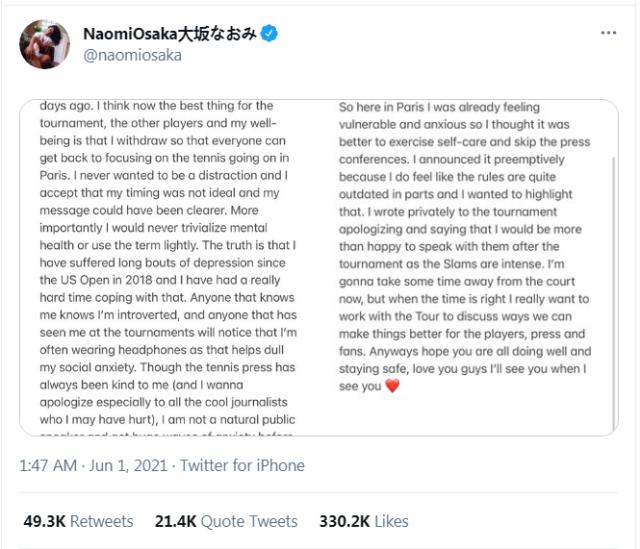View the 330.2K Likes list
640x549 pixels.
(x=364, y=521)
